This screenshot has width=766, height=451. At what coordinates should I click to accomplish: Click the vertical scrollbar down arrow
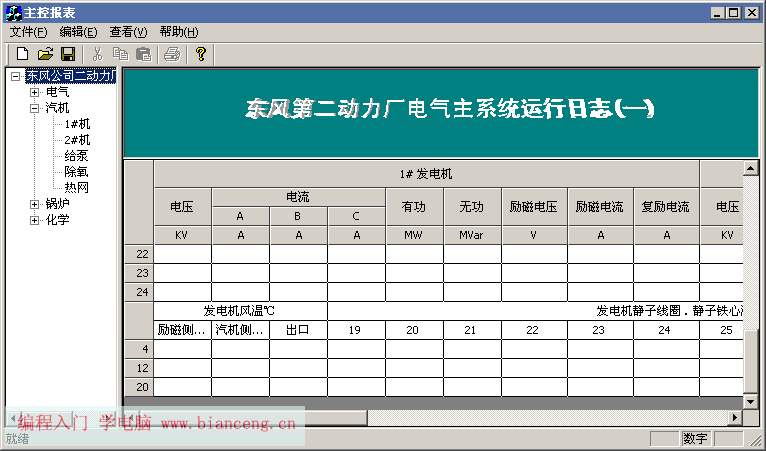point(750,402)
